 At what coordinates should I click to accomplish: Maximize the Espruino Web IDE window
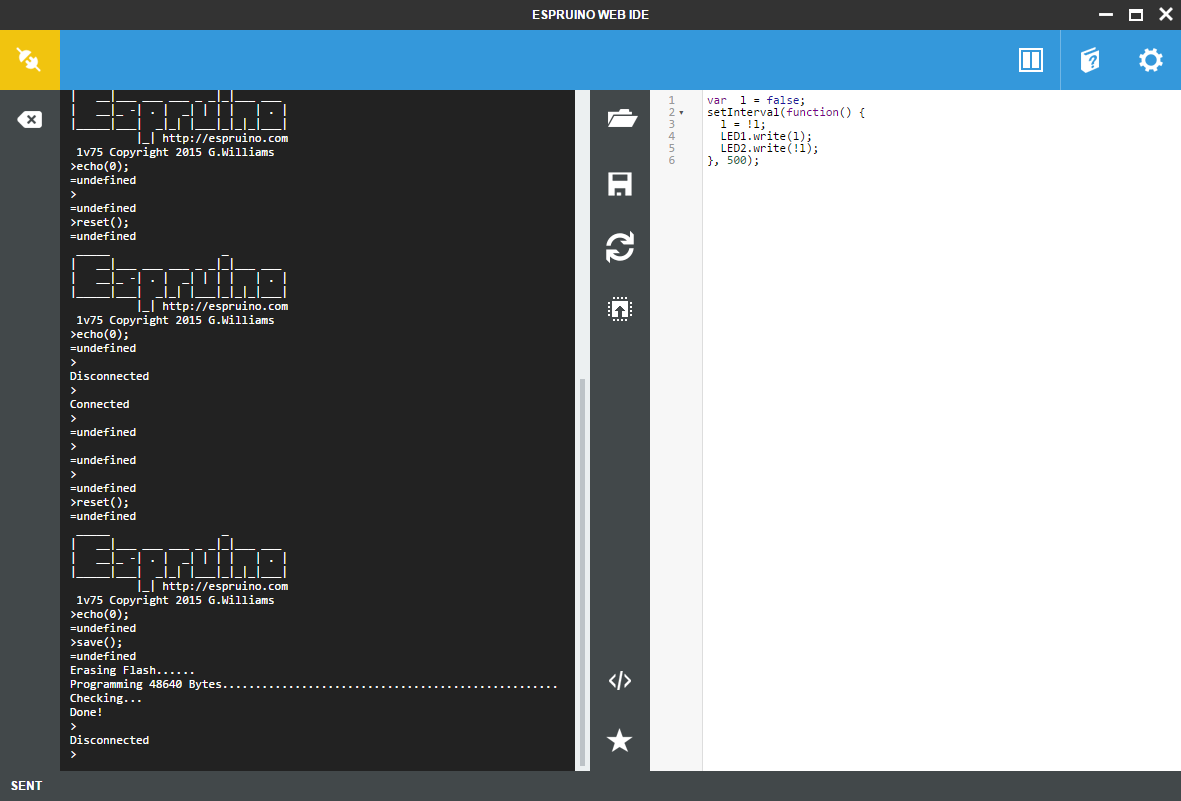pyautogui.click(x=1135, y=14)
